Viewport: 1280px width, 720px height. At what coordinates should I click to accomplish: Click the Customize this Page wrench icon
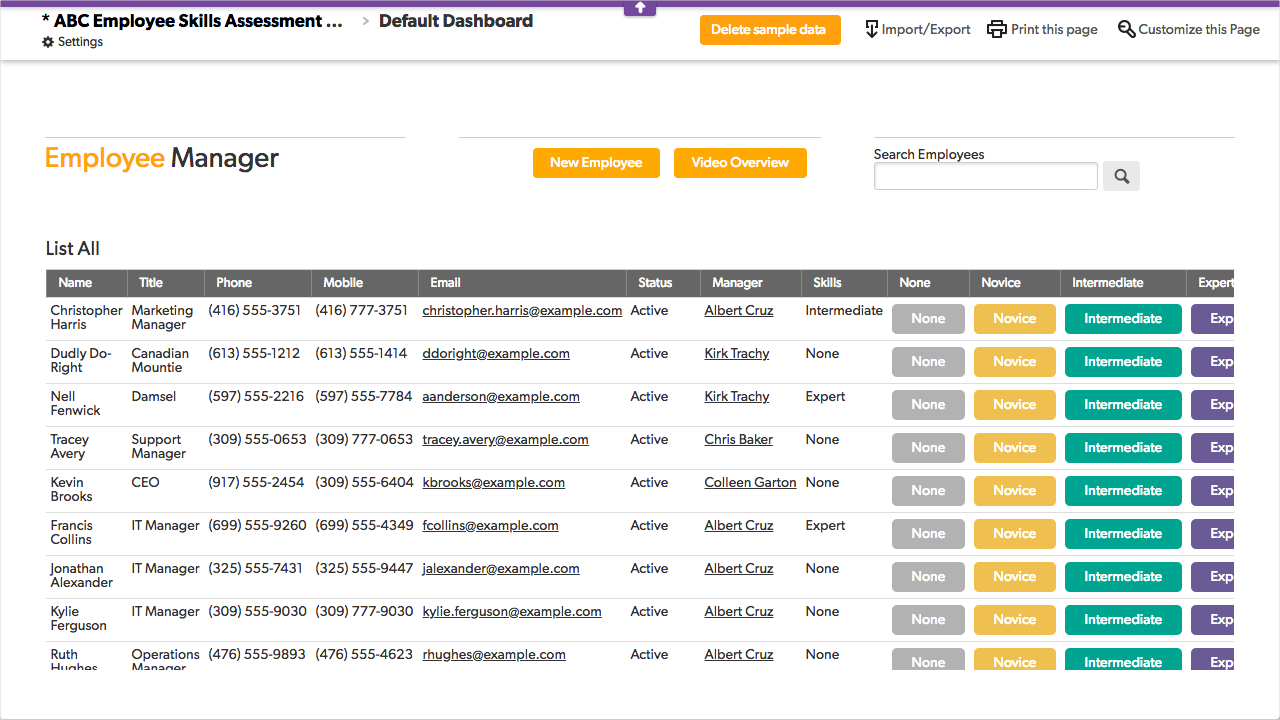tap(1126, 29)
